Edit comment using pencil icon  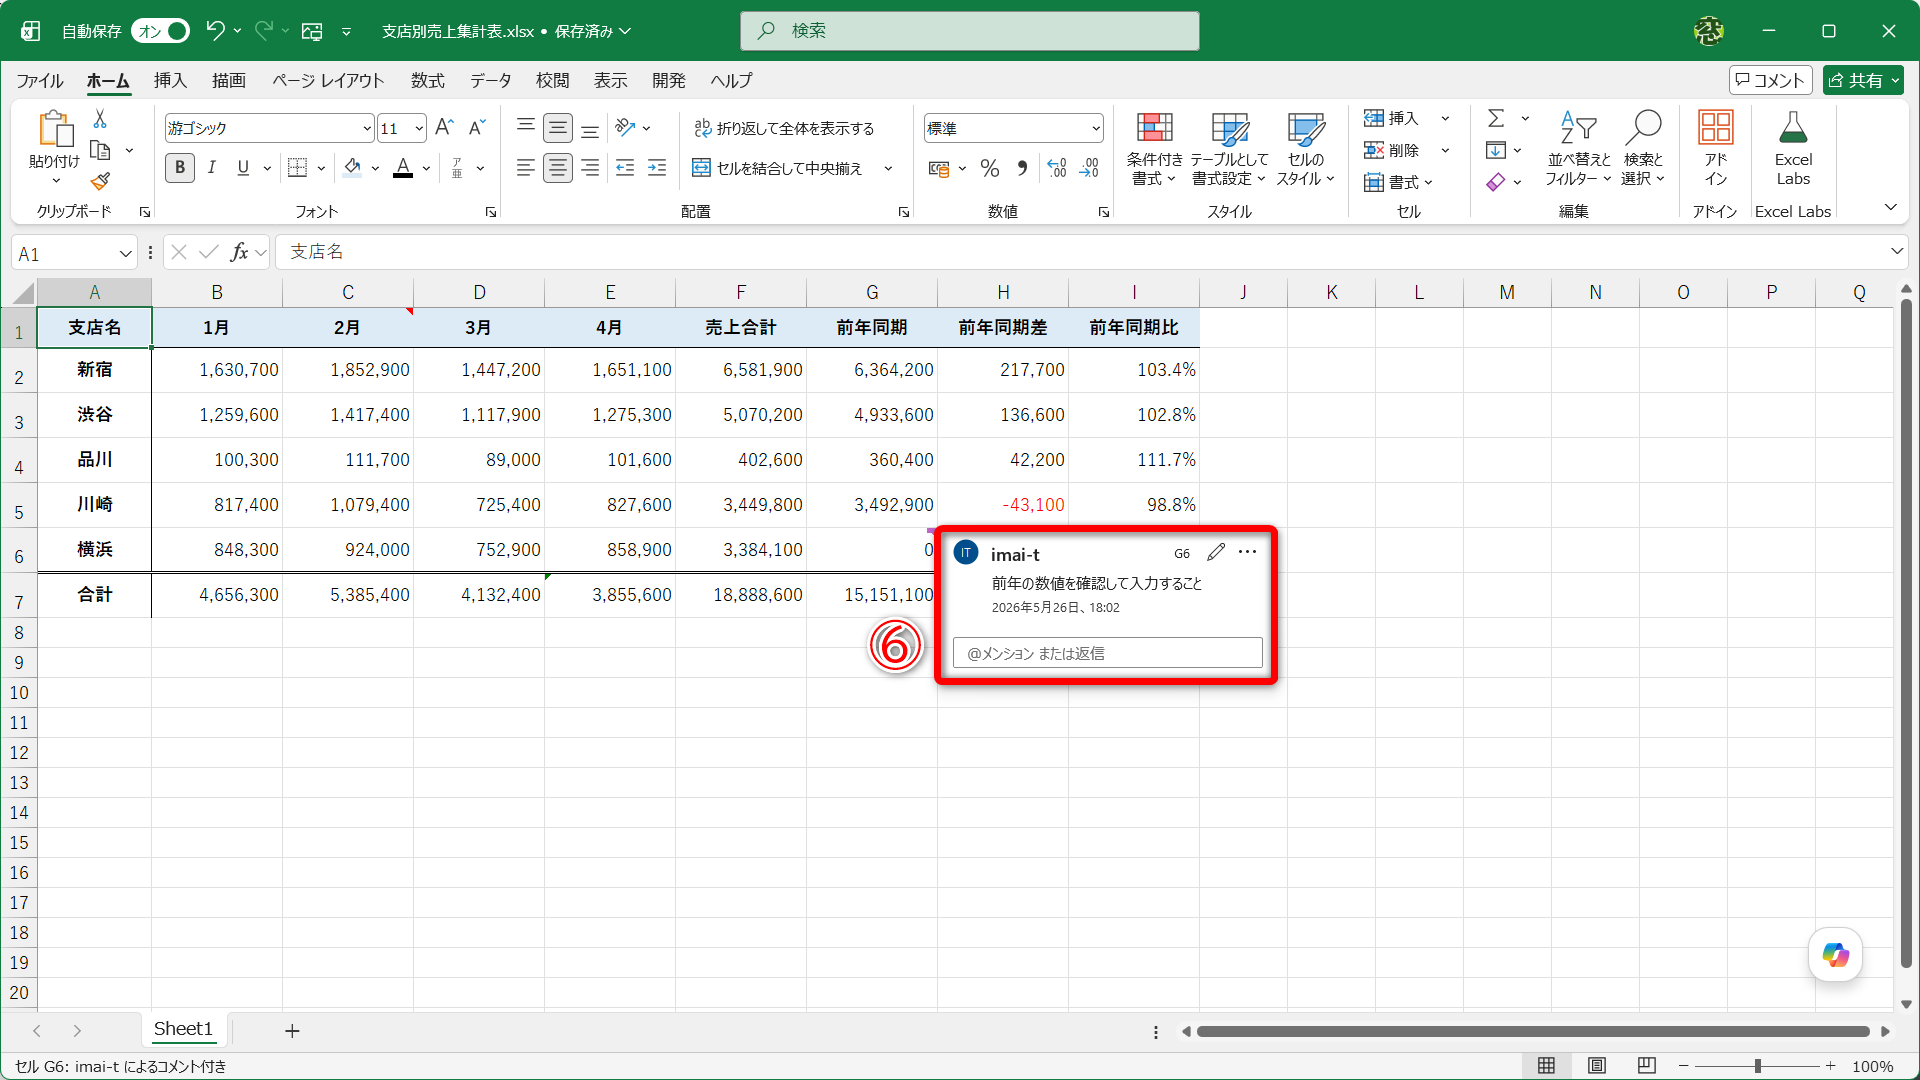pos(1216,552)
